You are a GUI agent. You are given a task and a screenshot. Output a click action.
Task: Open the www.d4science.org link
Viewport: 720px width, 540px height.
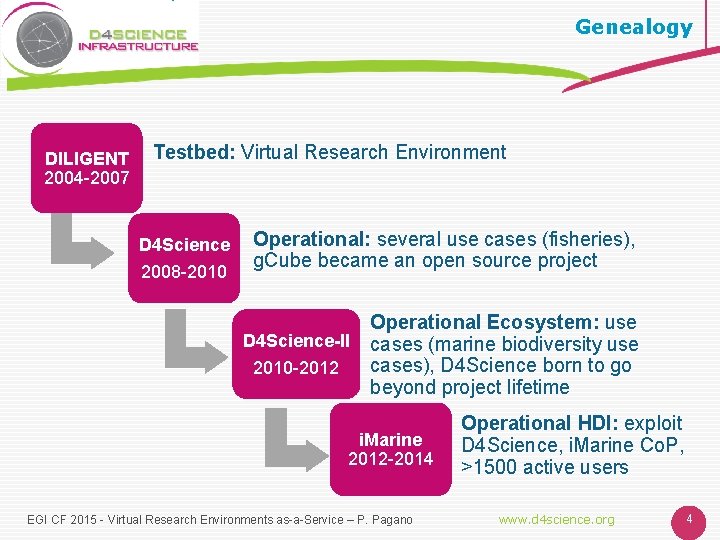pyautogui.click(x=557, y=519)
